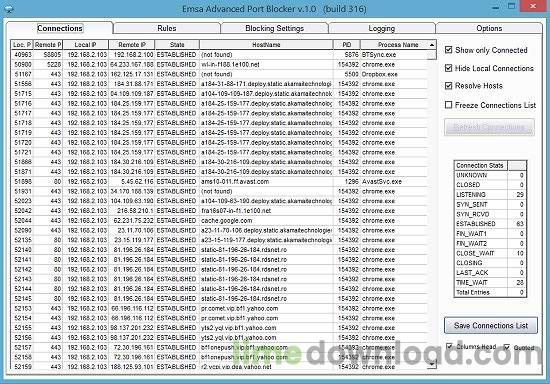The width and height of the screenshot is (550, 384).
Task: Select local port 40963 cell
Action: tap(22, 55)
